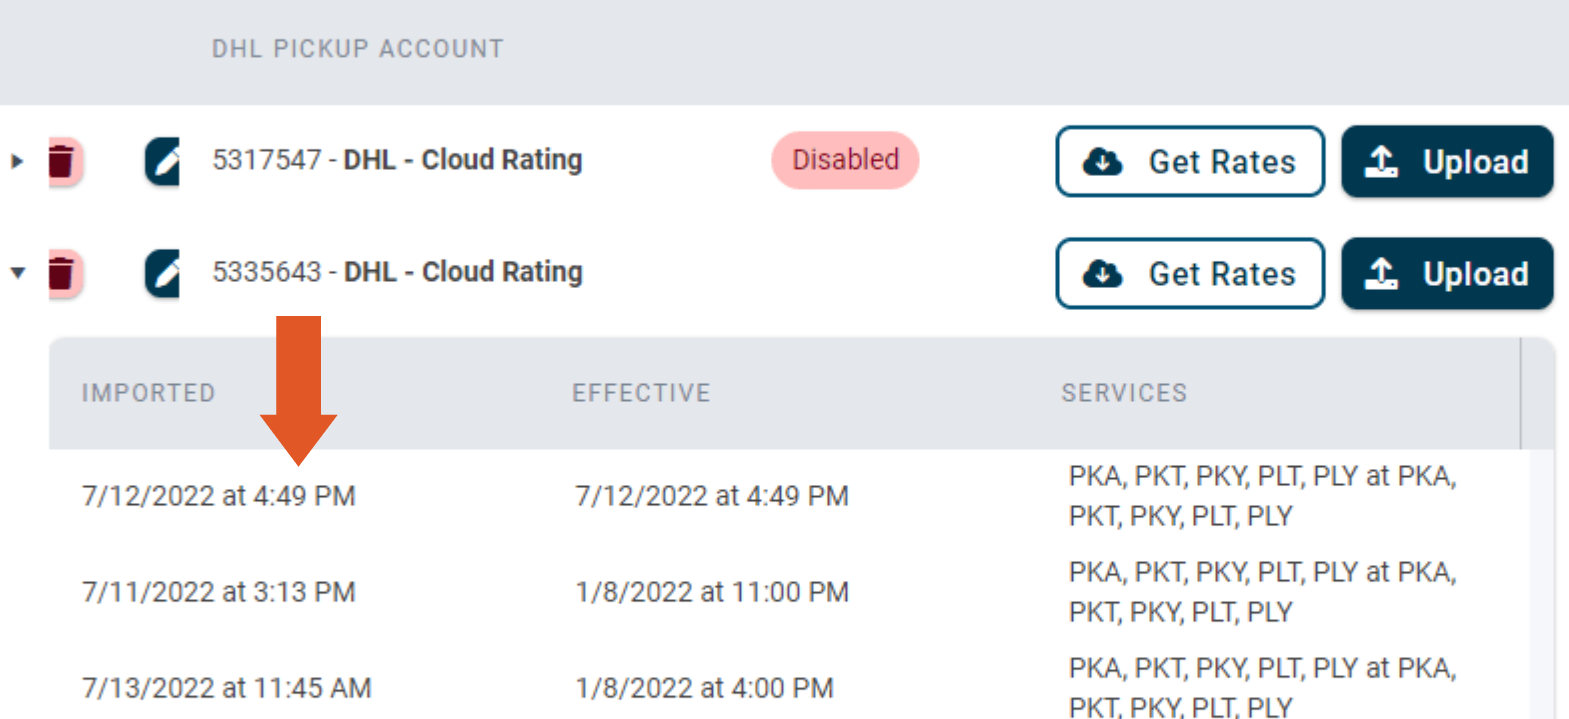Collapse the 5335643 account row
This screenshot has width=1569, height=719.
(x=17, y=273)
